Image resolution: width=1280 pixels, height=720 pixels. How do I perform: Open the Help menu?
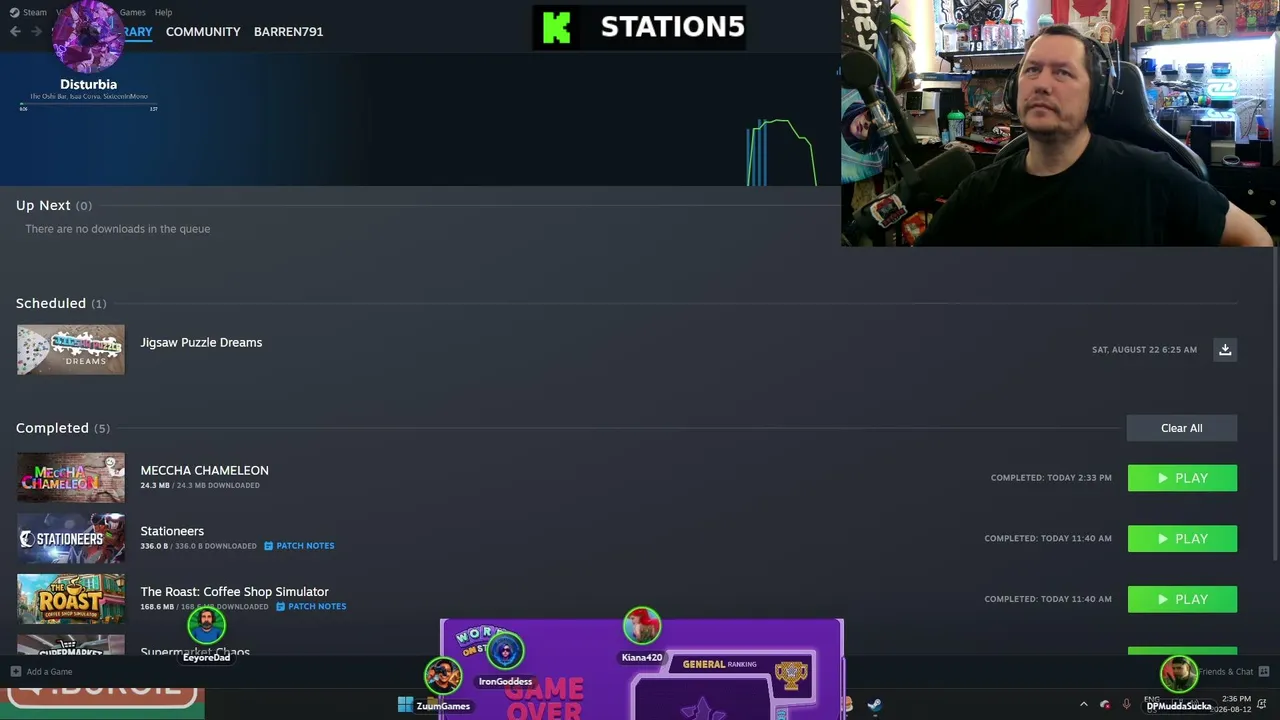click(x=163, y=12)
